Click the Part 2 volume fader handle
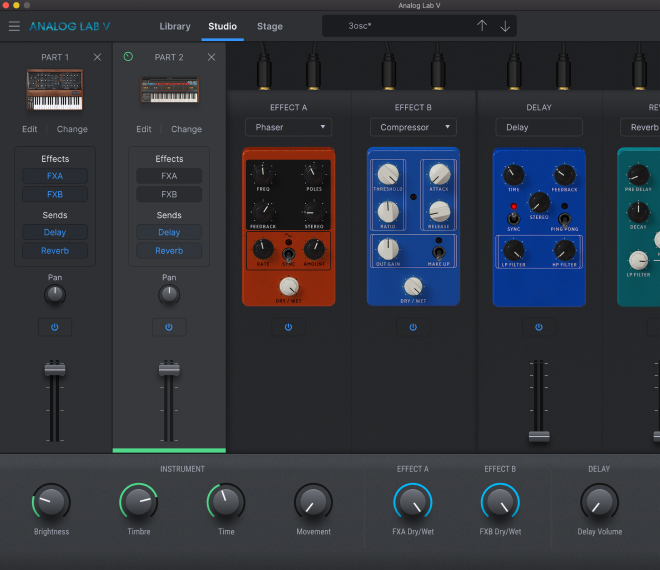The image size is (660, 570). point(169,370)
